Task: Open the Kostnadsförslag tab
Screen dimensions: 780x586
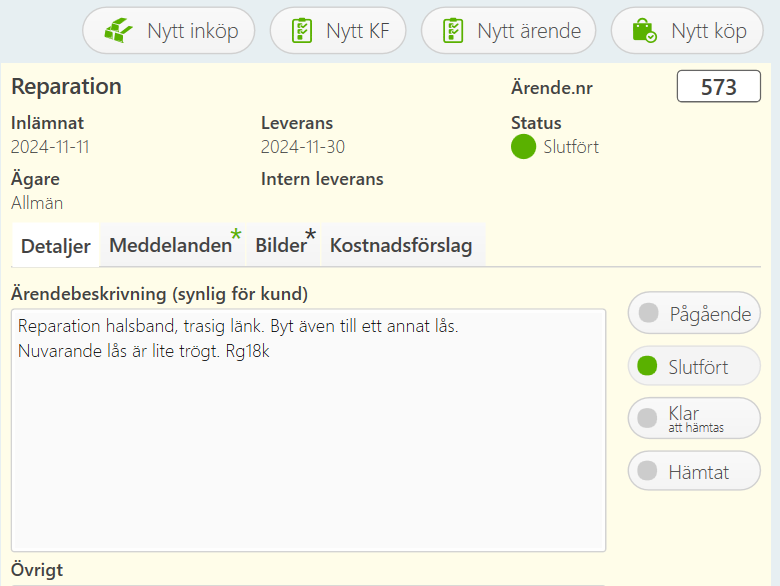Action: pyautogui.click(x=403, y=246)
